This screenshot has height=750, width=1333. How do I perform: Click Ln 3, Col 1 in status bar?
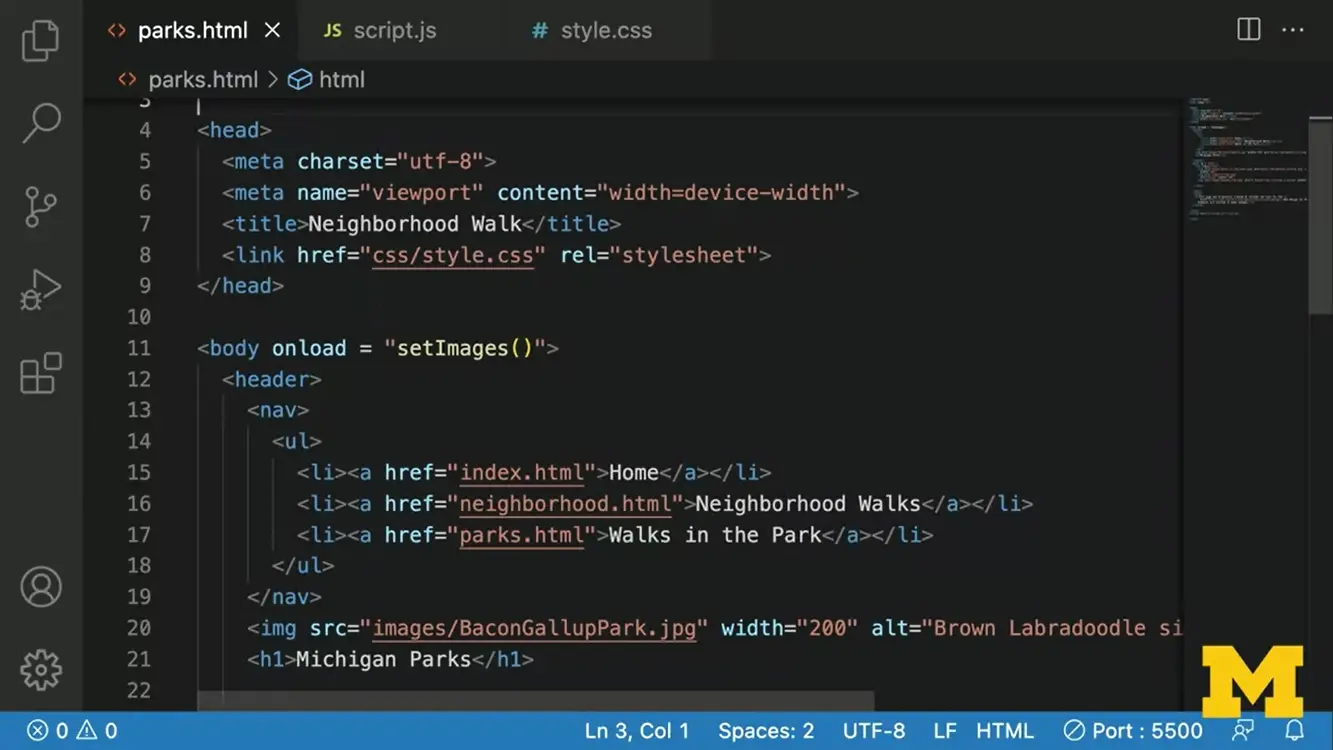coord(637,731)
